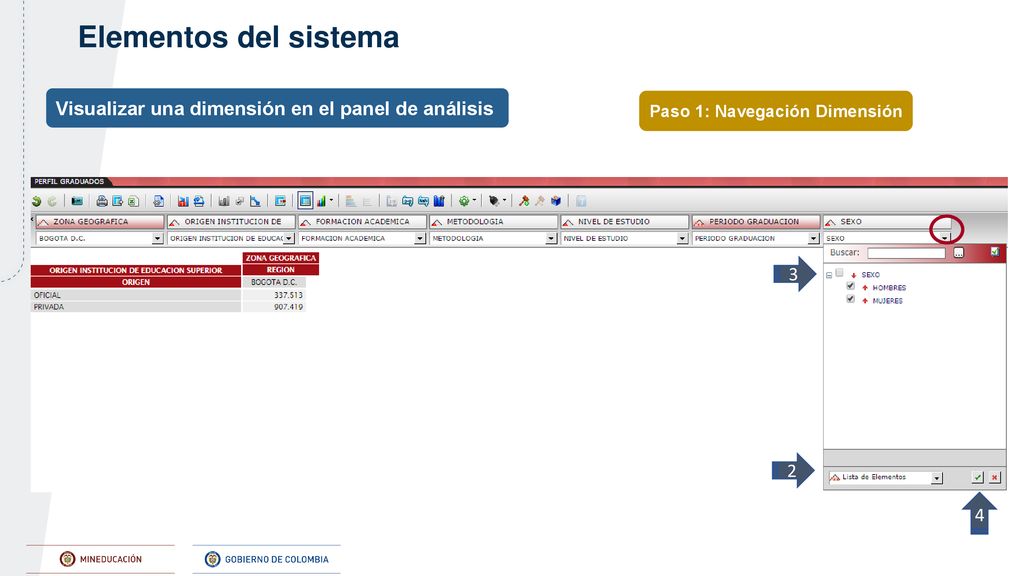Uncheck the MUJERES checkbox
Viewport: 1024px width, 576px height.
click(x=850, y=299)
